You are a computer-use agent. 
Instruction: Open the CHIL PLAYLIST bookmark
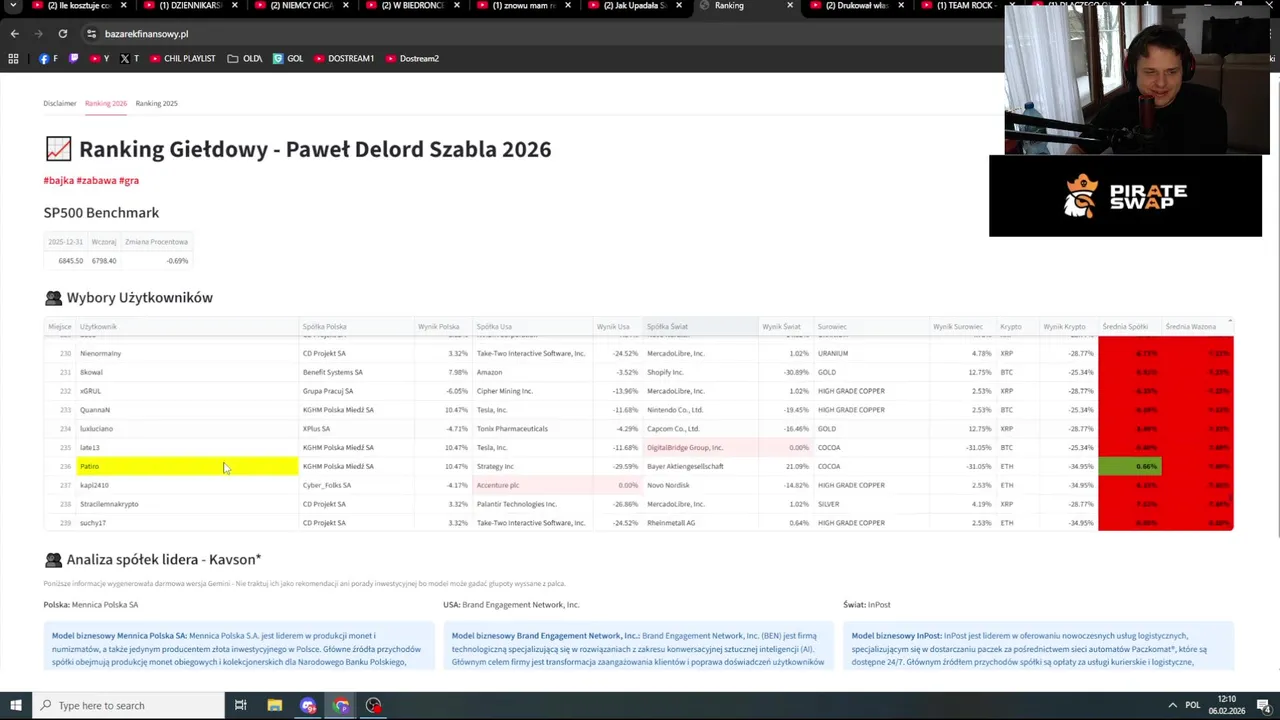[183, 58]
